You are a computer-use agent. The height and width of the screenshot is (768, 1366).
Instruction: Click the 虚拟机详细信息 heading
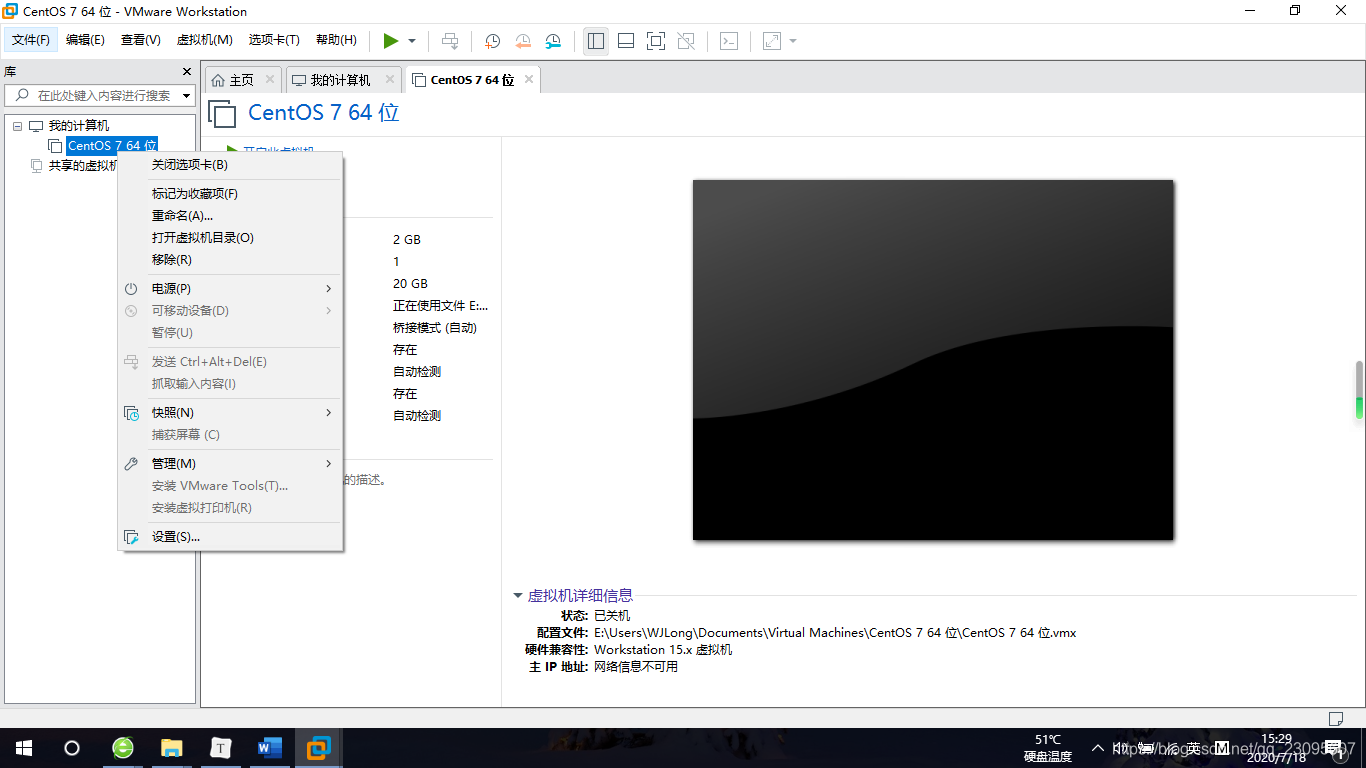click(x=580, y=596)
